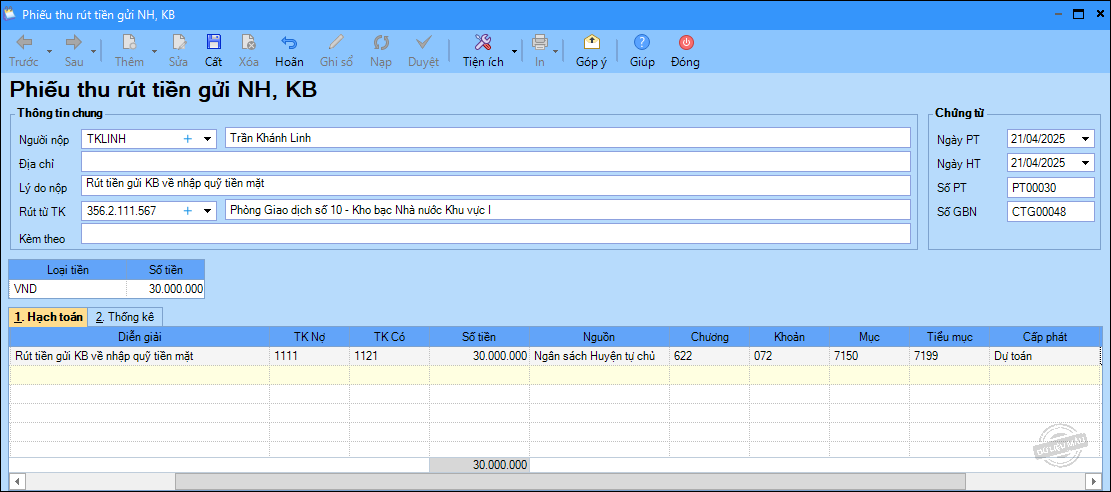Click the app icon in the title bar

(10, 13)
